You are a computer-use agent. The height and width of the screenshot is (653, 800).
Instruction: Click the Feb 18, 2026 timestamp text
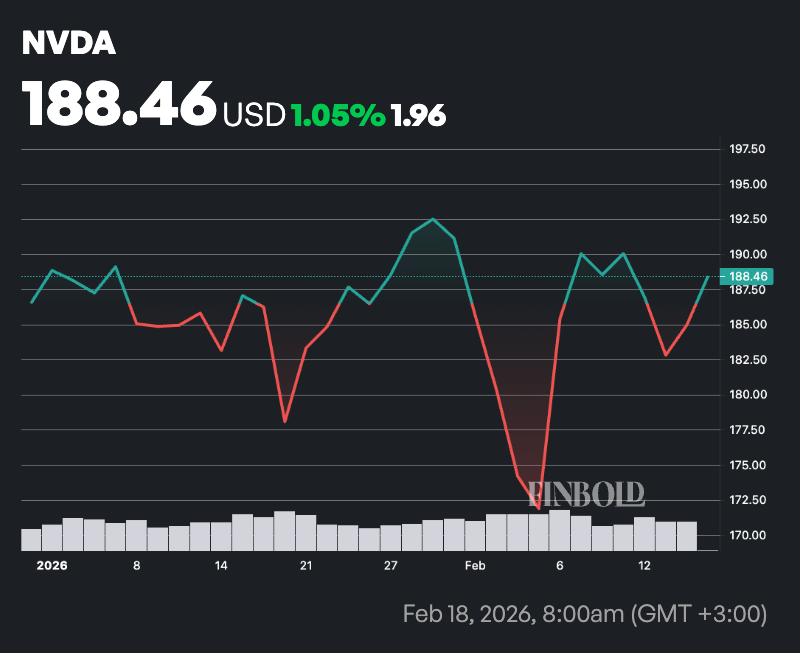pos(584,613)
